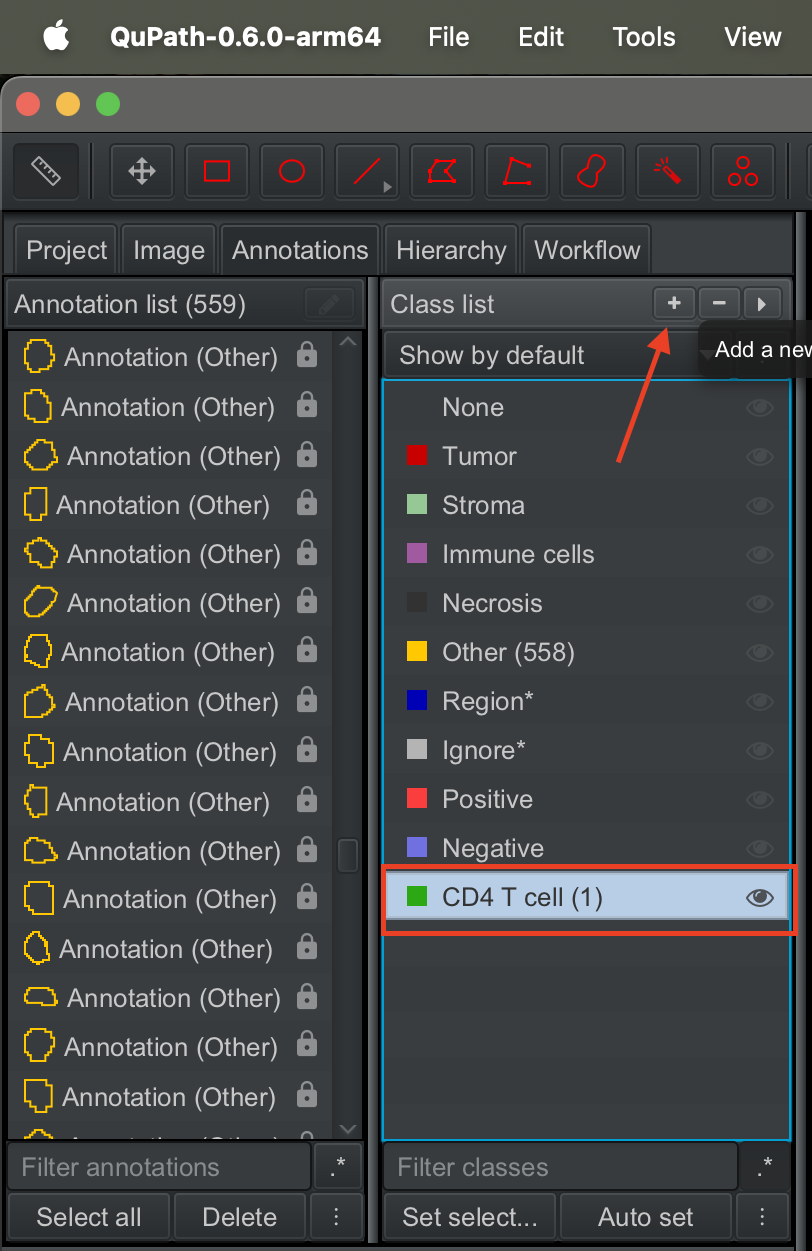This screenshot has width=812, height=1251.
Task: Click the Filter classes input field
Action: [x=560, y=1167]
